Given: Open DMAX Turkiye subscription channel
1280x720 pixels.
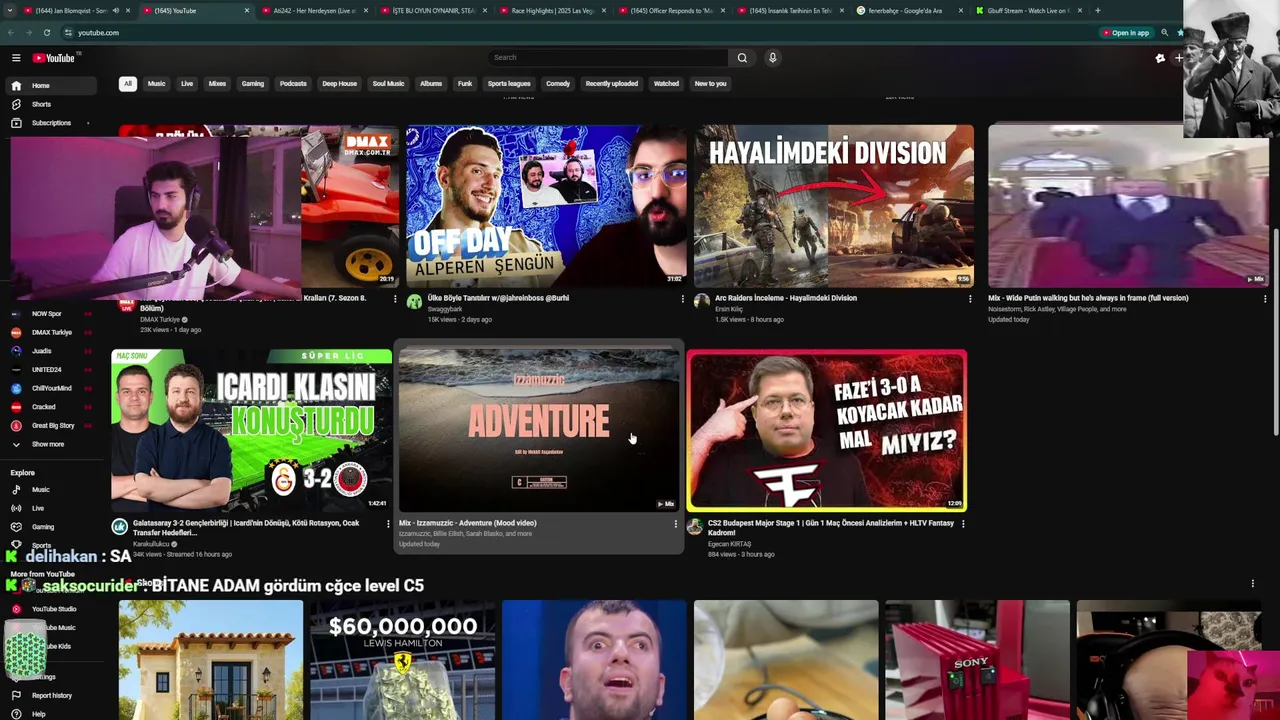Looking at the screenshot, I should click(52, 332).
